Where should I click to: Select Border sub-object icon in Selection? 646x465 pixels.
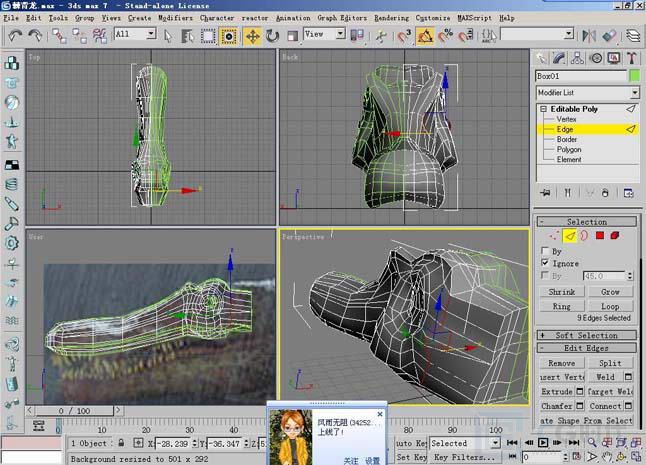click(x=584, y=236)
